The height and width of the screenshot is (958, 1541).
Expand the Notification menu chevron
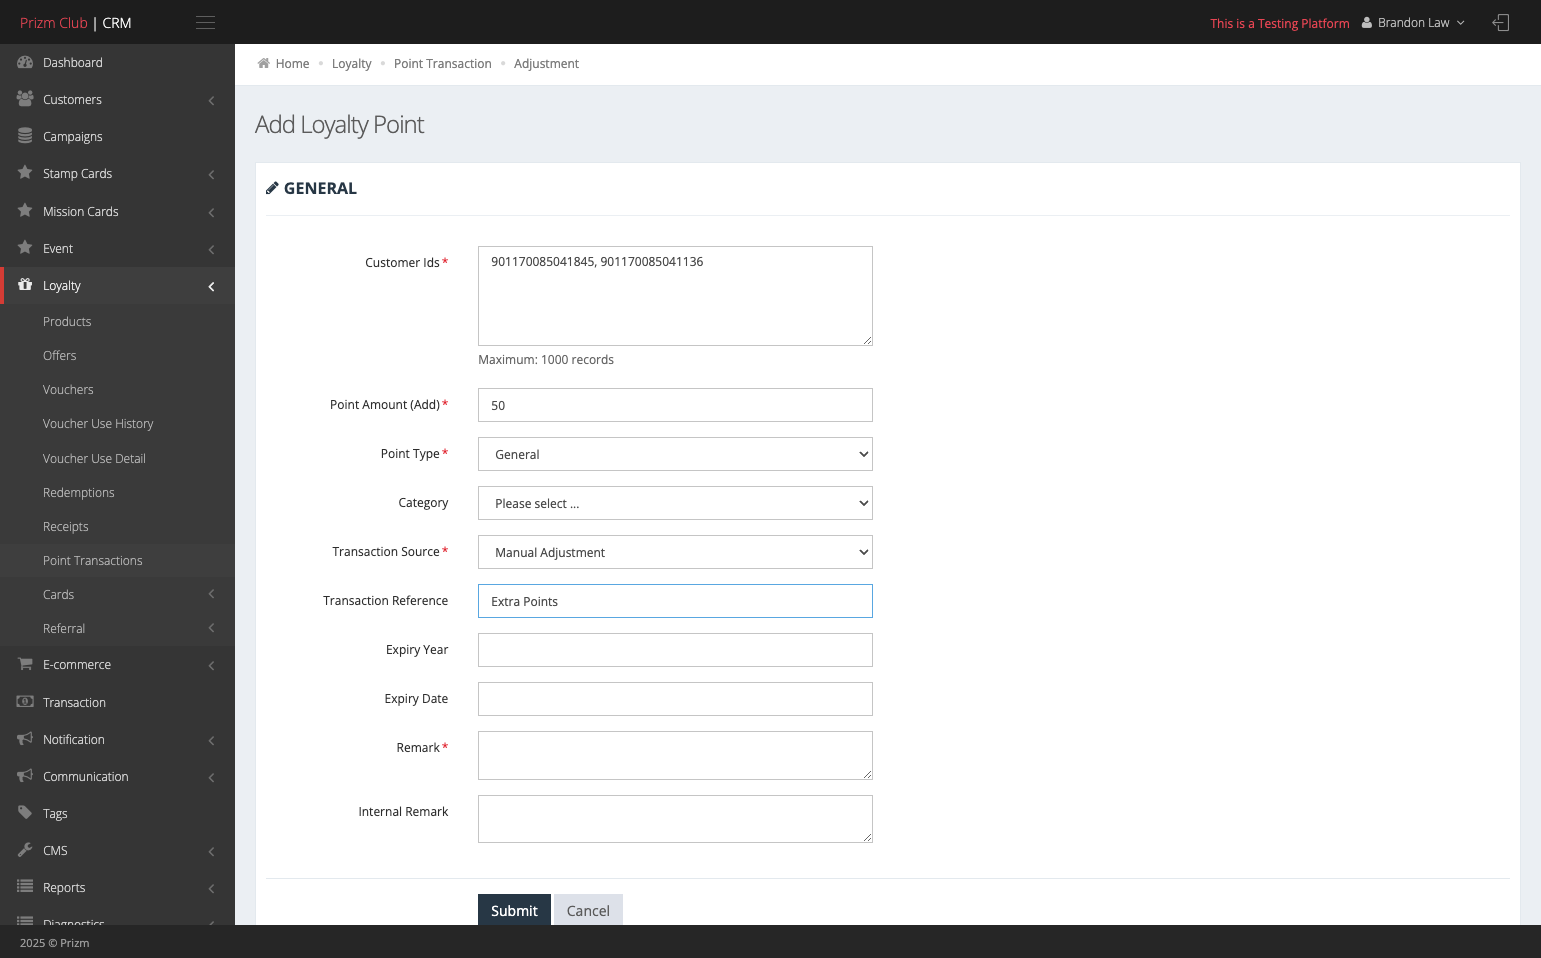pyautogui.click(x=211, y=740)
